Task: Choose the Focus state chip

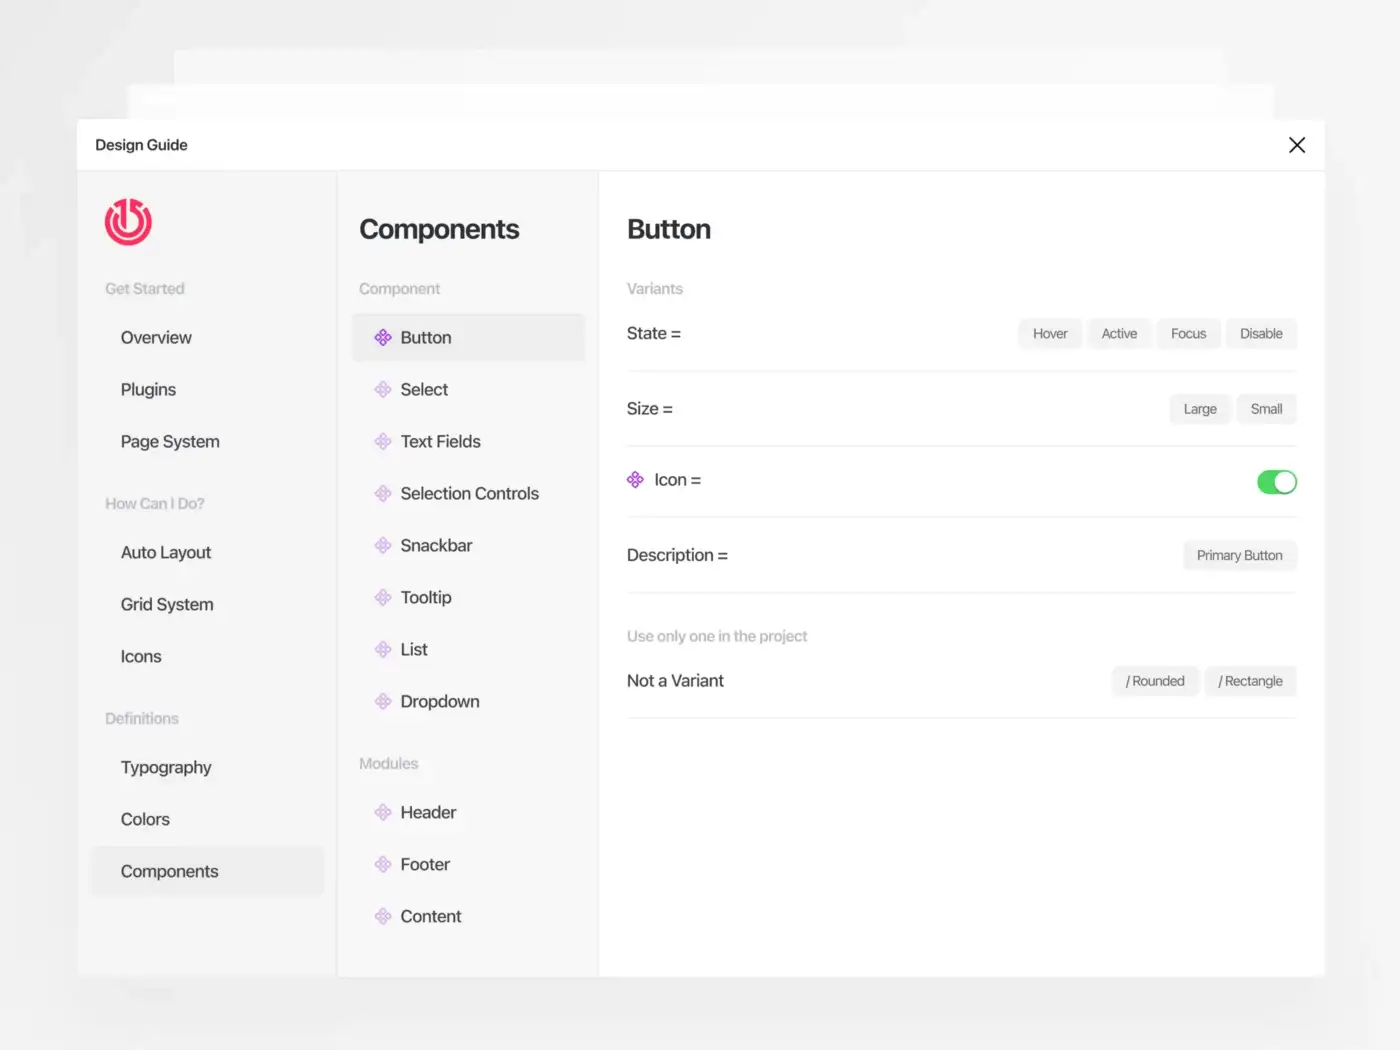Action: tap(1188, 334)
